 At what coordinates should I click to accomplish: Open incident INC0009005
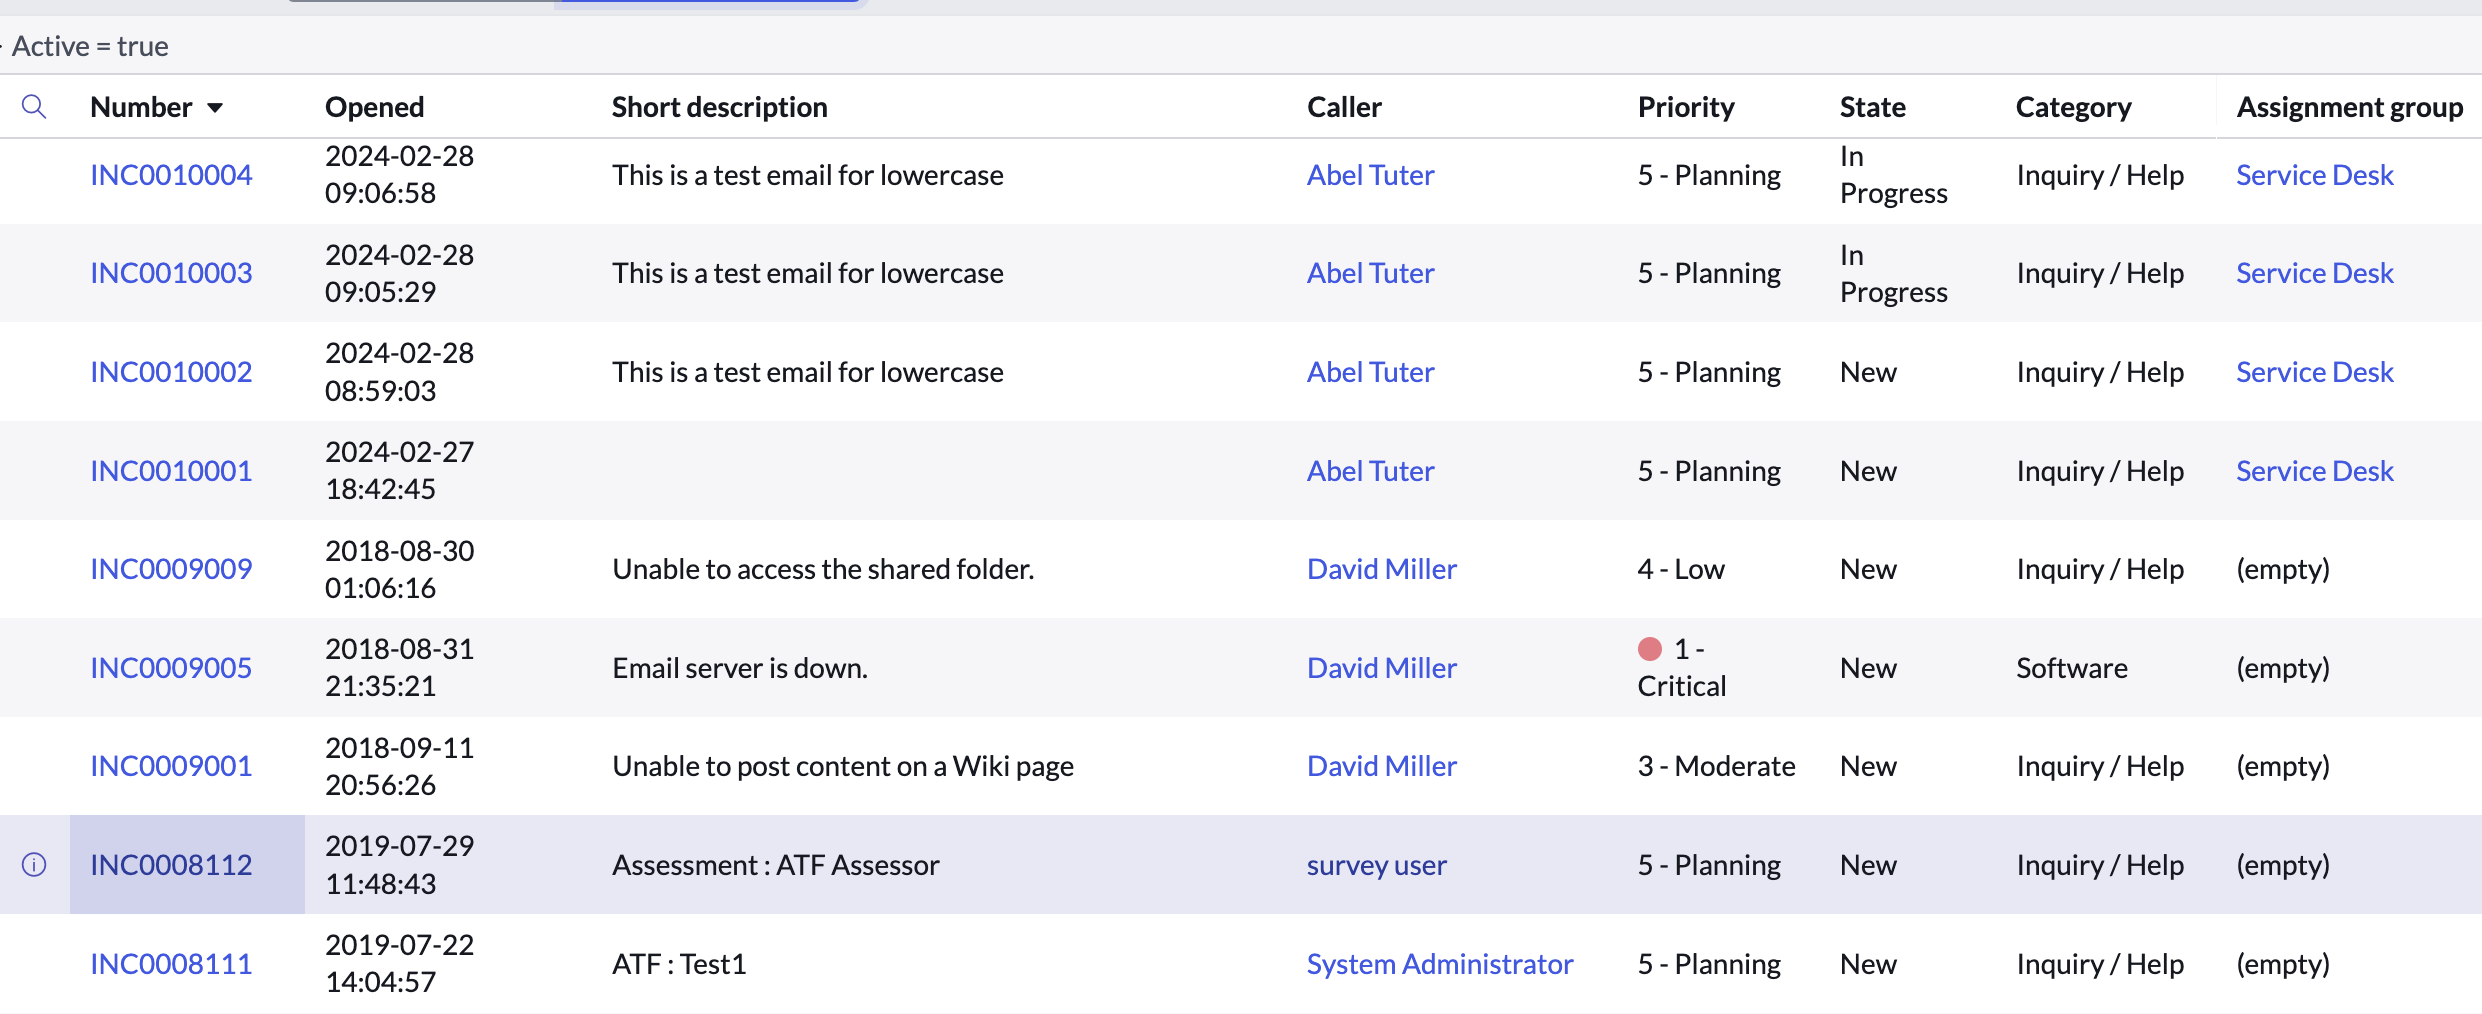171,668
